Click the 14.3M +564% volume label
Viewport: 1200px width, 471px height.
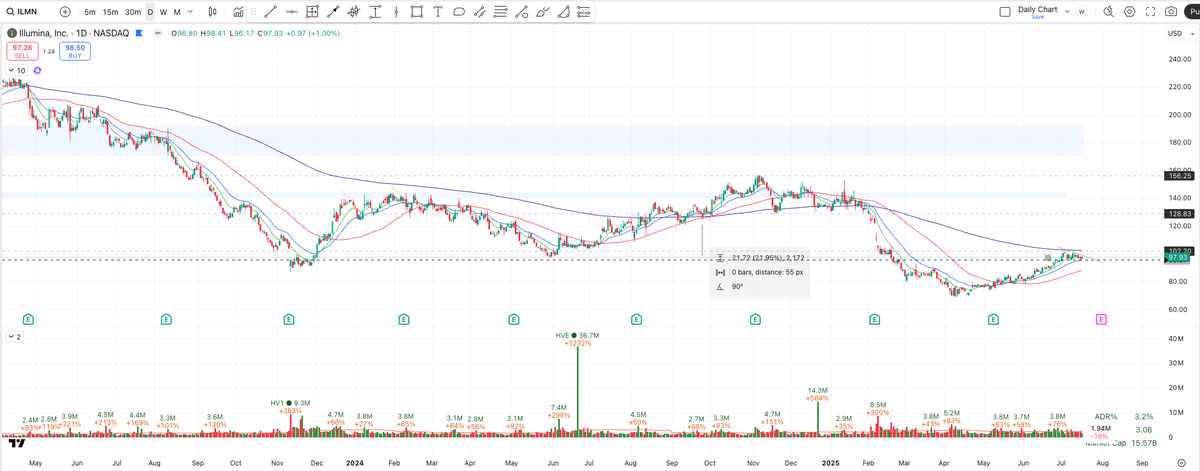(x=818, y=394)
